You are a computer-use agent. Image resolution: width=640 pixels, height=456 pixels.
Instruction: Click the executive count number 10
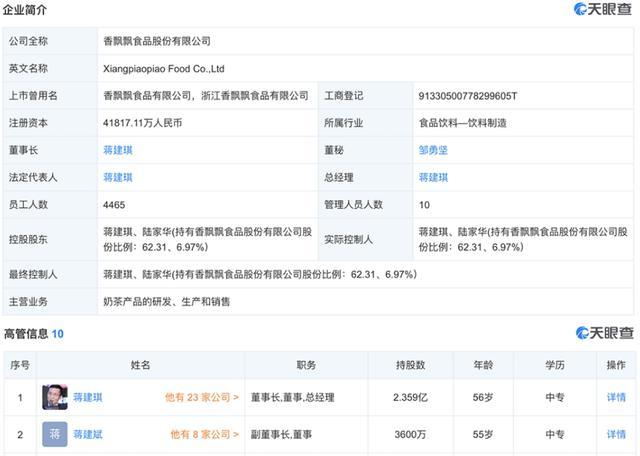58,334
